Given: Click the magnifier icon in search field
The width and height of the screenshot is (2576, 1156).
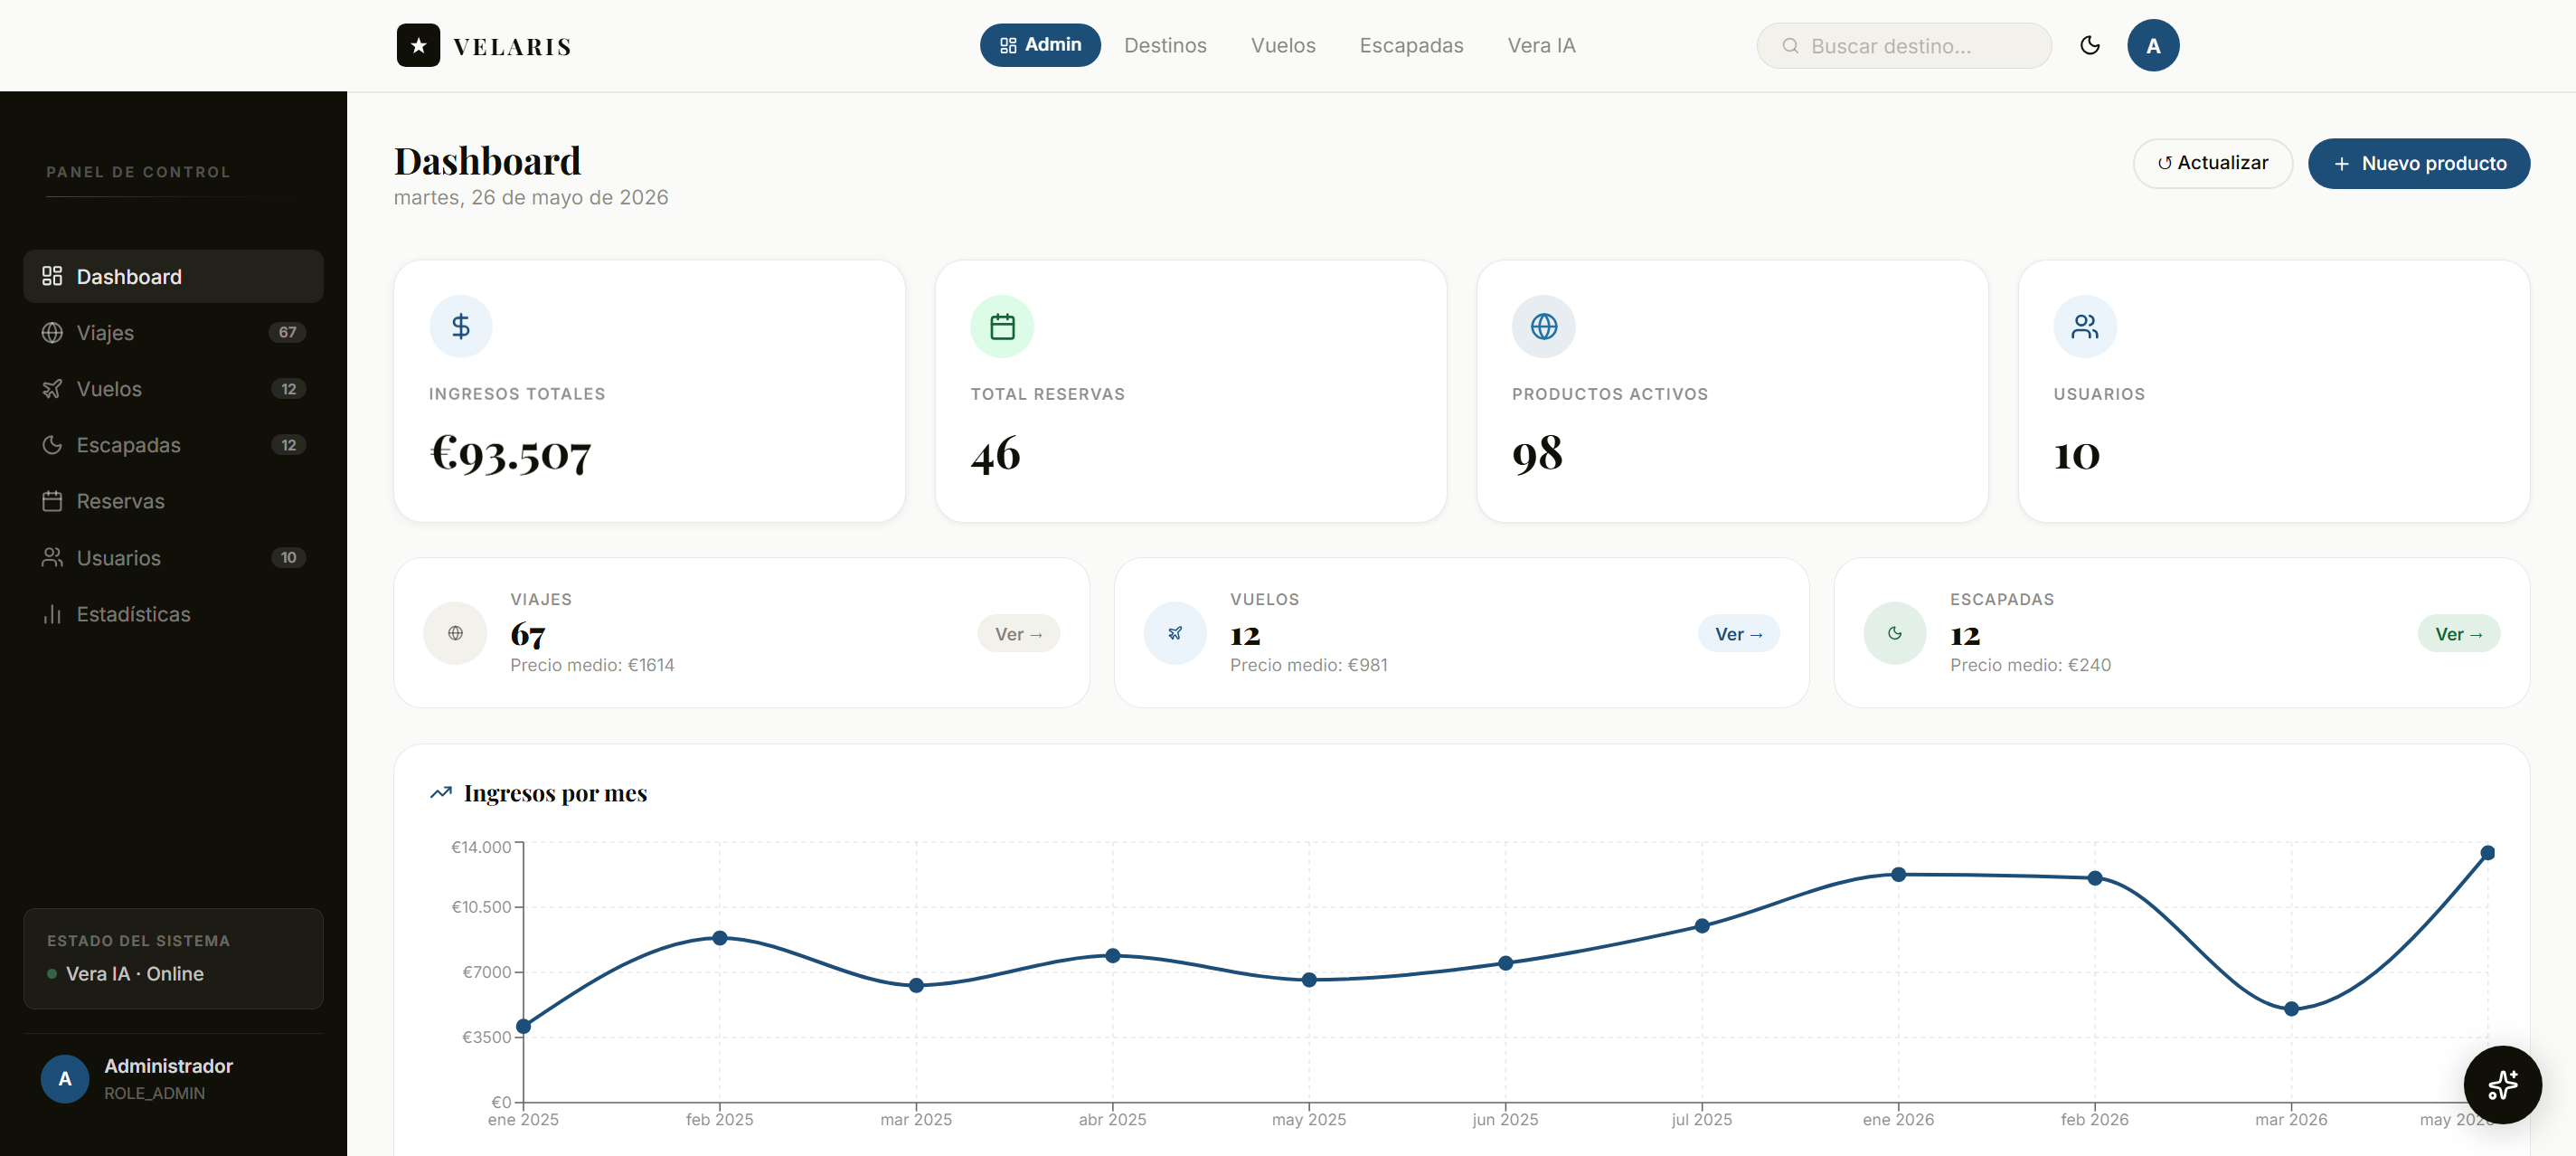Looking at the screenshot, I should (x=1790, y=46).
